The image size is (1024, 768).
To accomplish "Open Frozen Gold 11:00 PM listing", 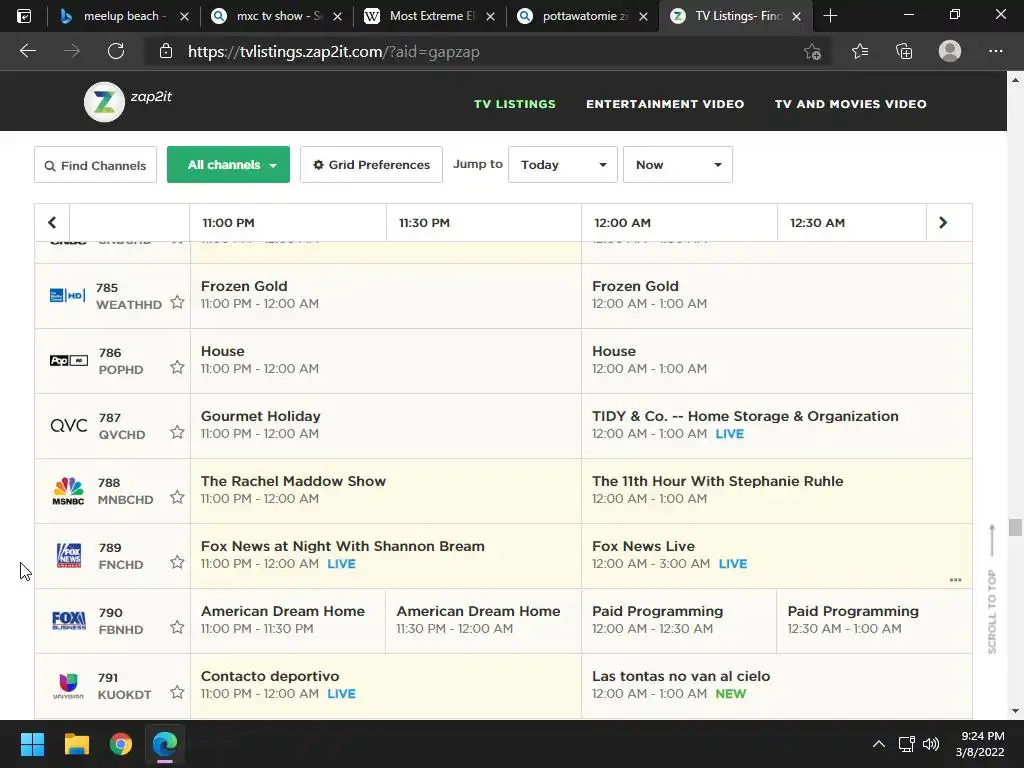I will click(386, 296).
